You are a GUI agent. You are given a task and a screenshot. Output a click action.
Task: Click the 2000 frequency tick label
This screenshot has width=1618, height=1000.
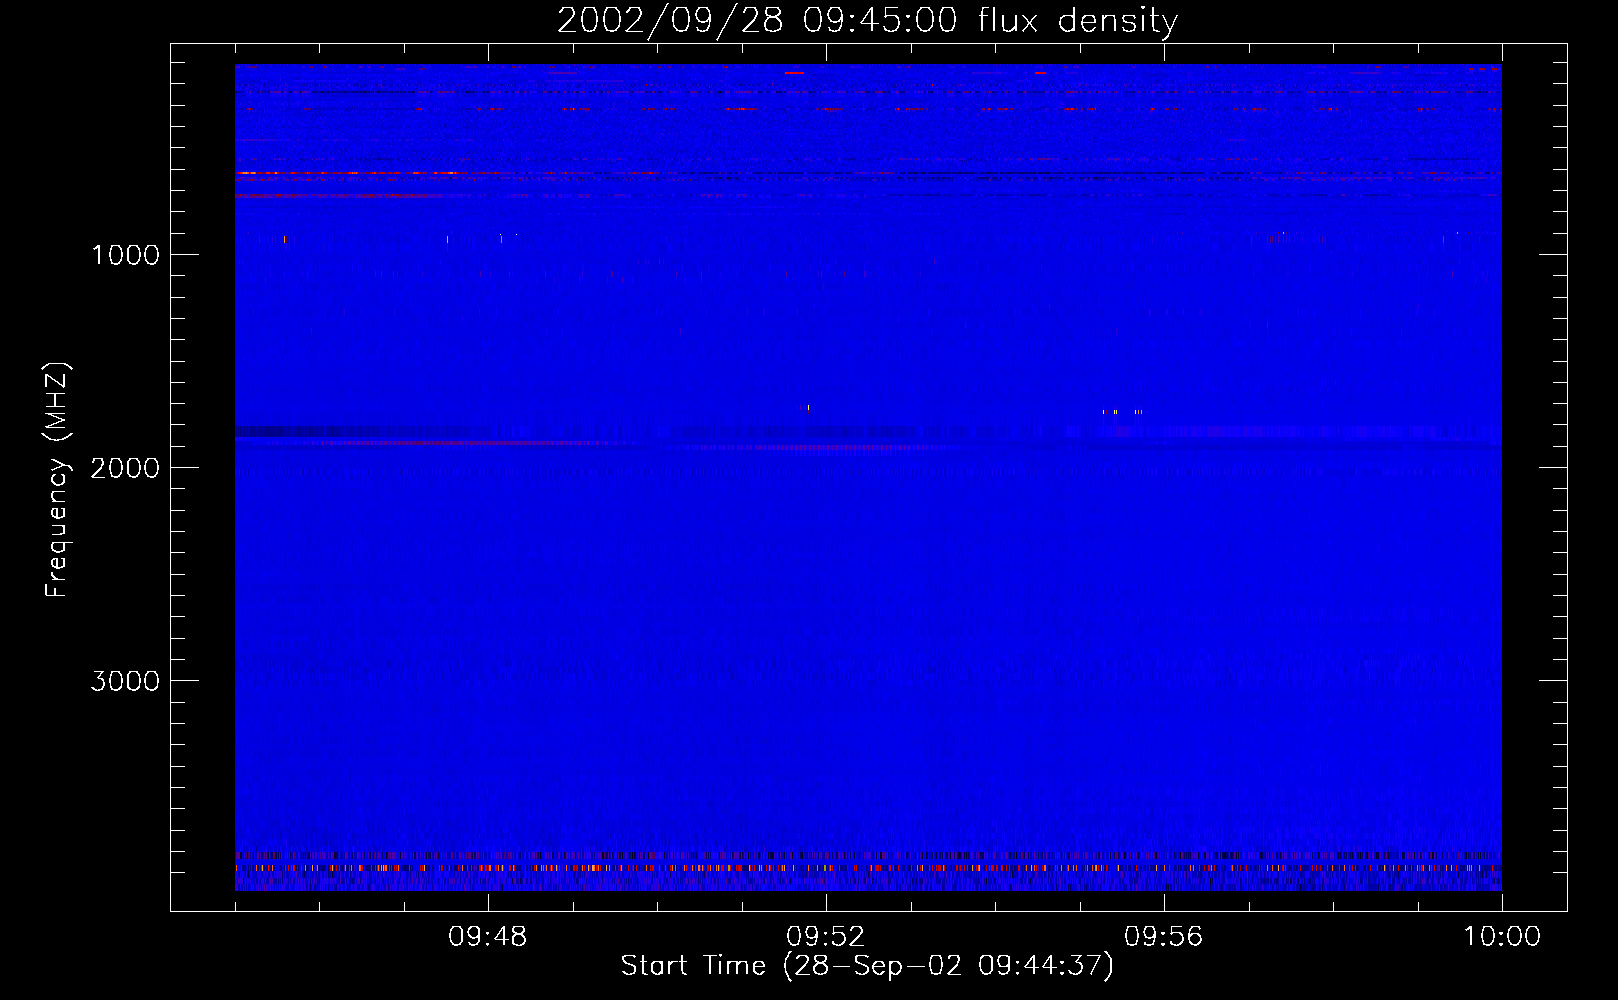[x=125, y=468]
